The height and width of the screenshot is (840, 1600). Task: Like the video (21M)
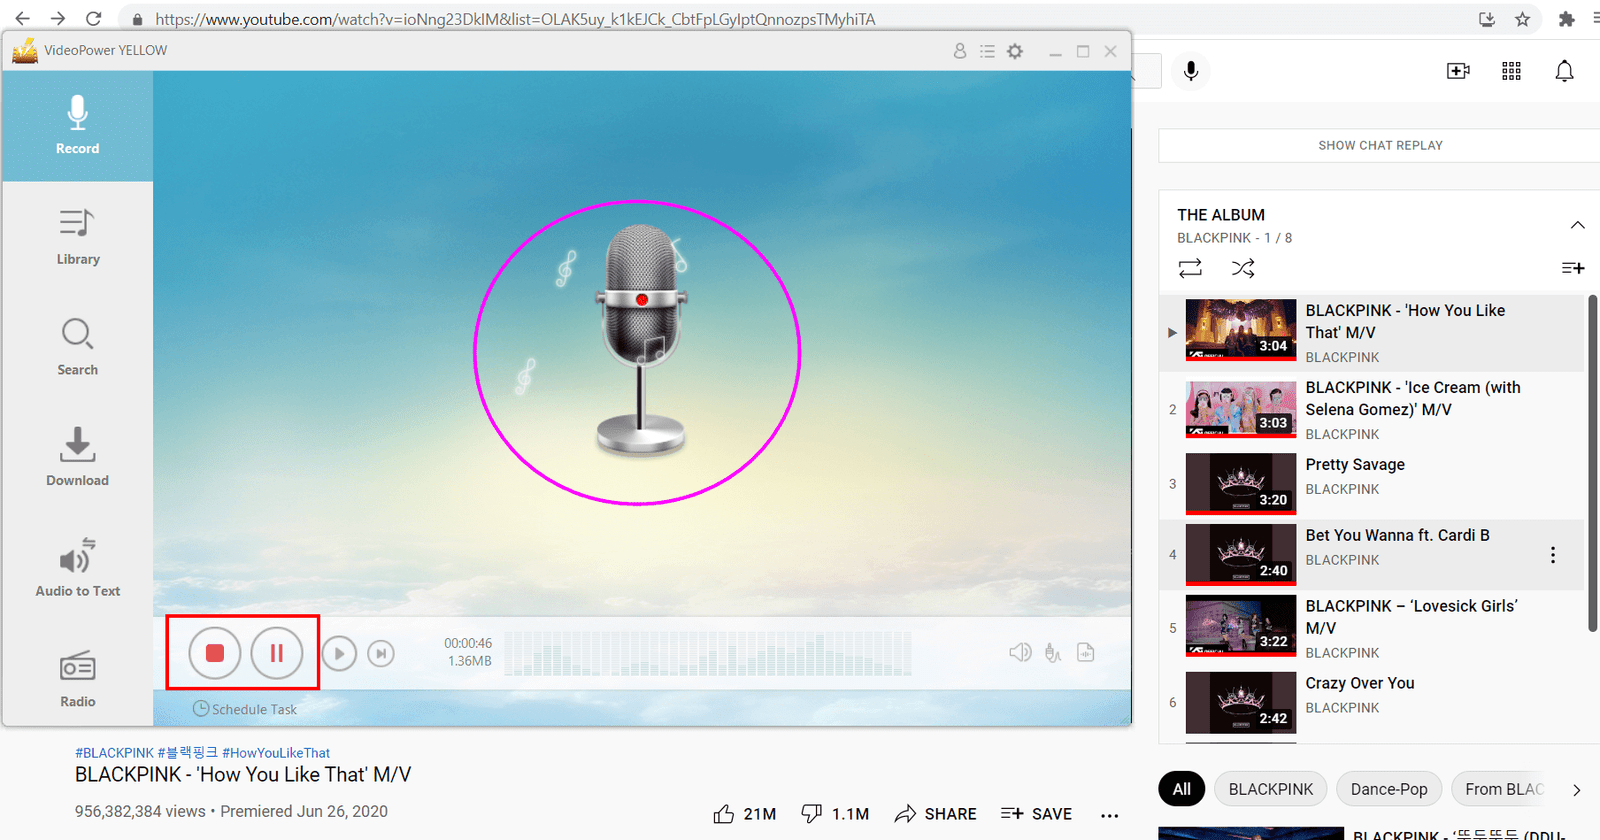pos(745,814)
